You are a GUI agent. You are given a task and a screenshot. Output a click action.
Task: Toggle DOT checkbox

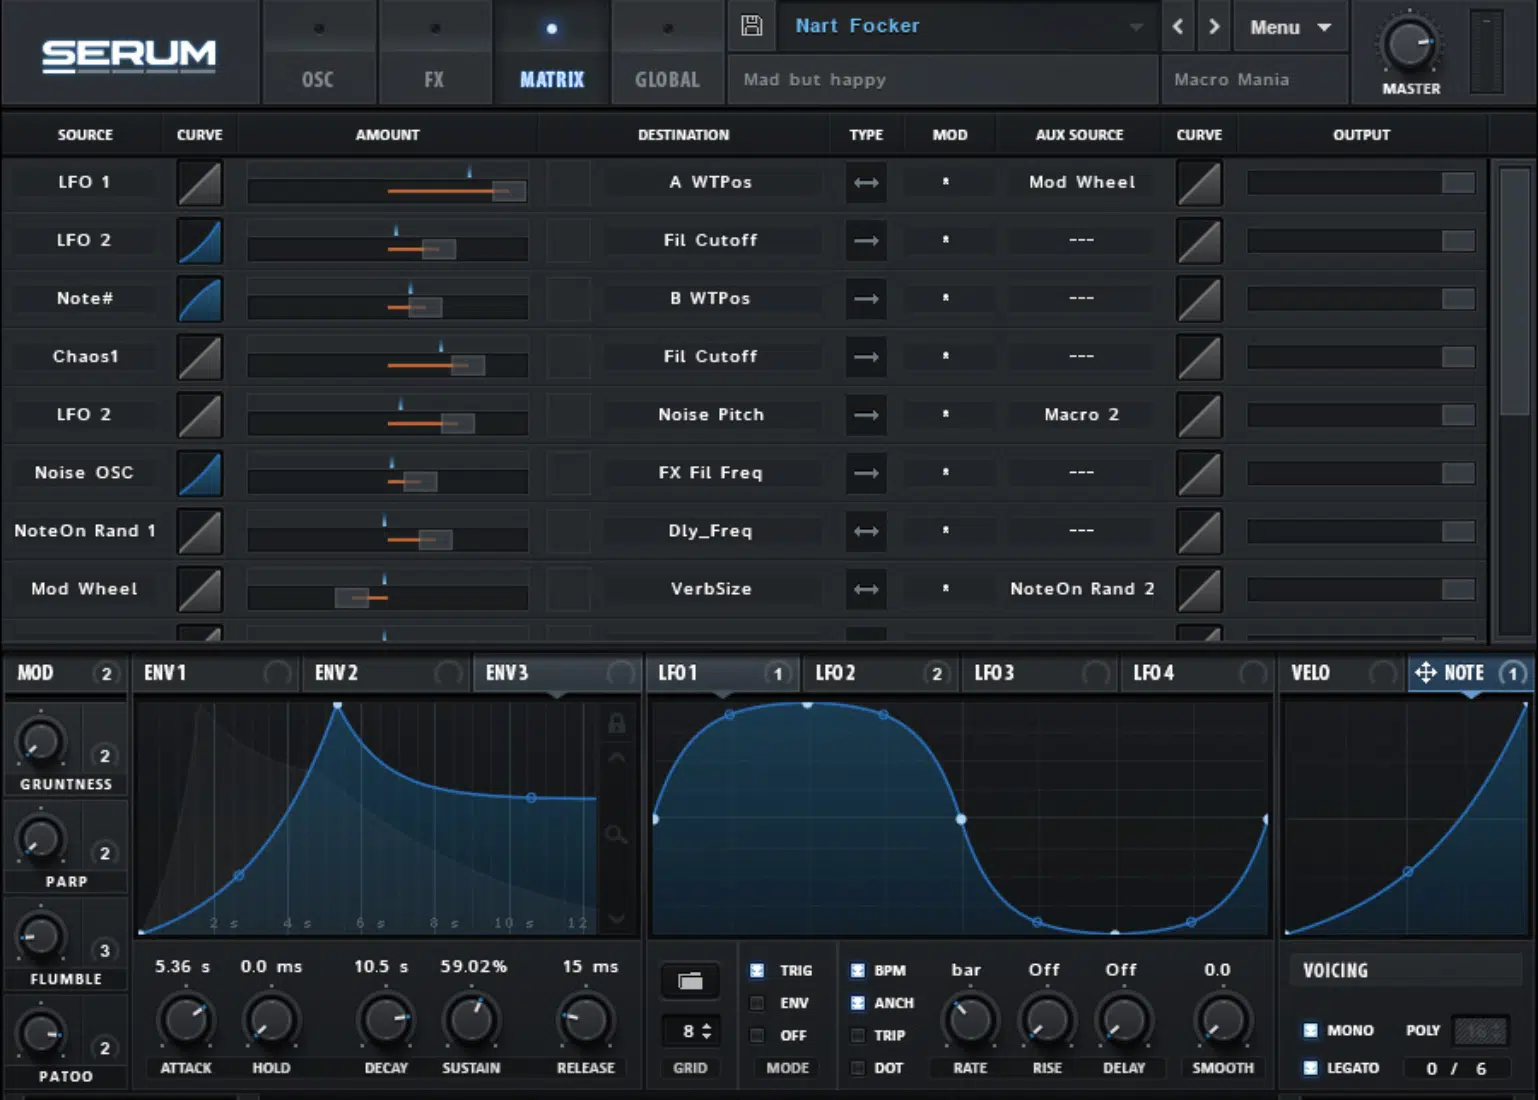(857, 1068)
